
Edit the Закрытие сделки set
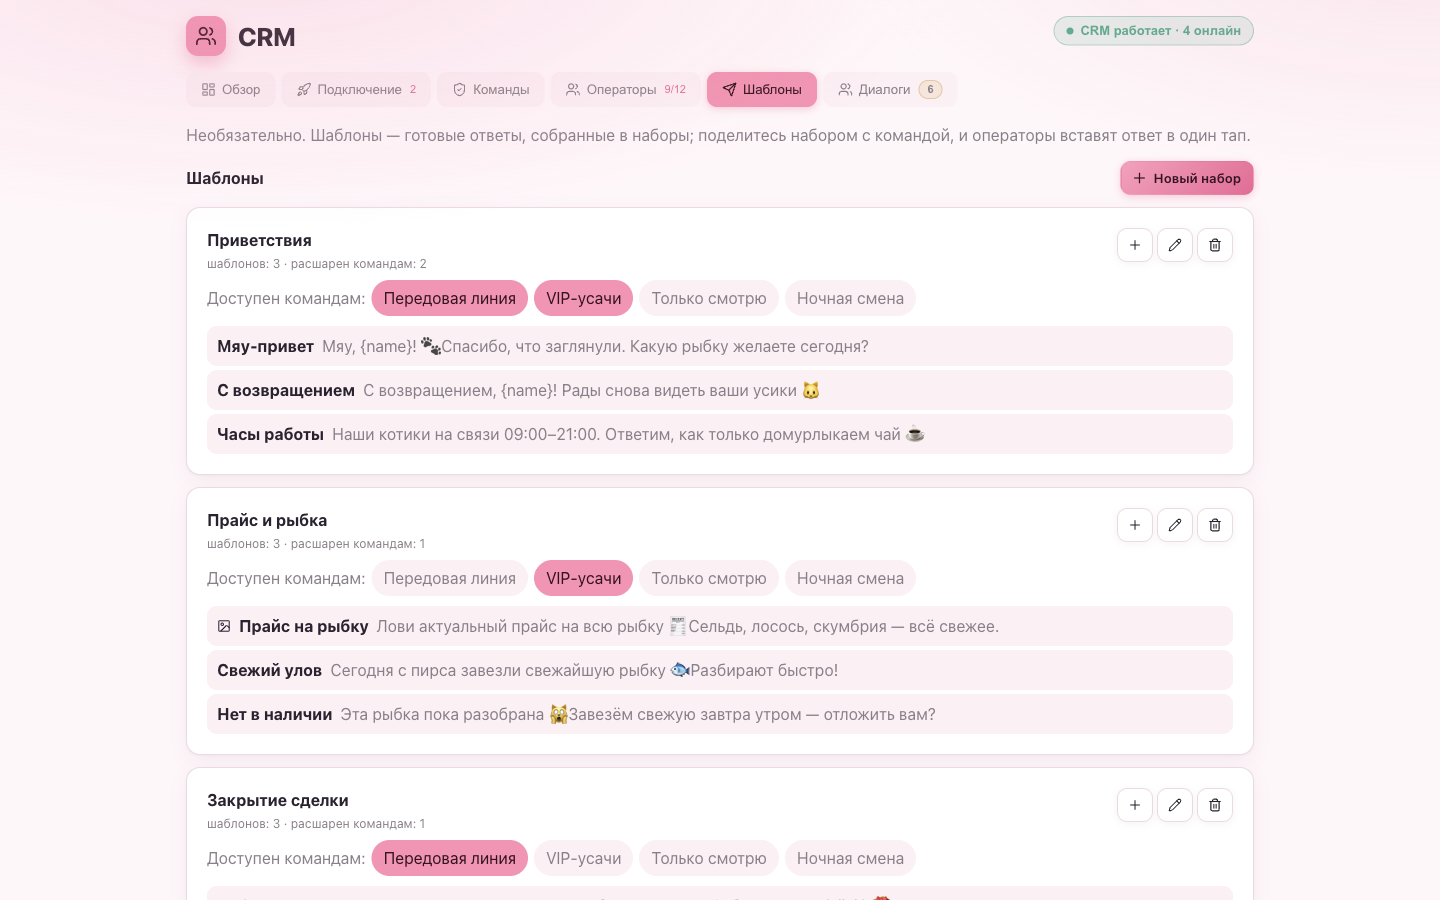[1175, 805]
